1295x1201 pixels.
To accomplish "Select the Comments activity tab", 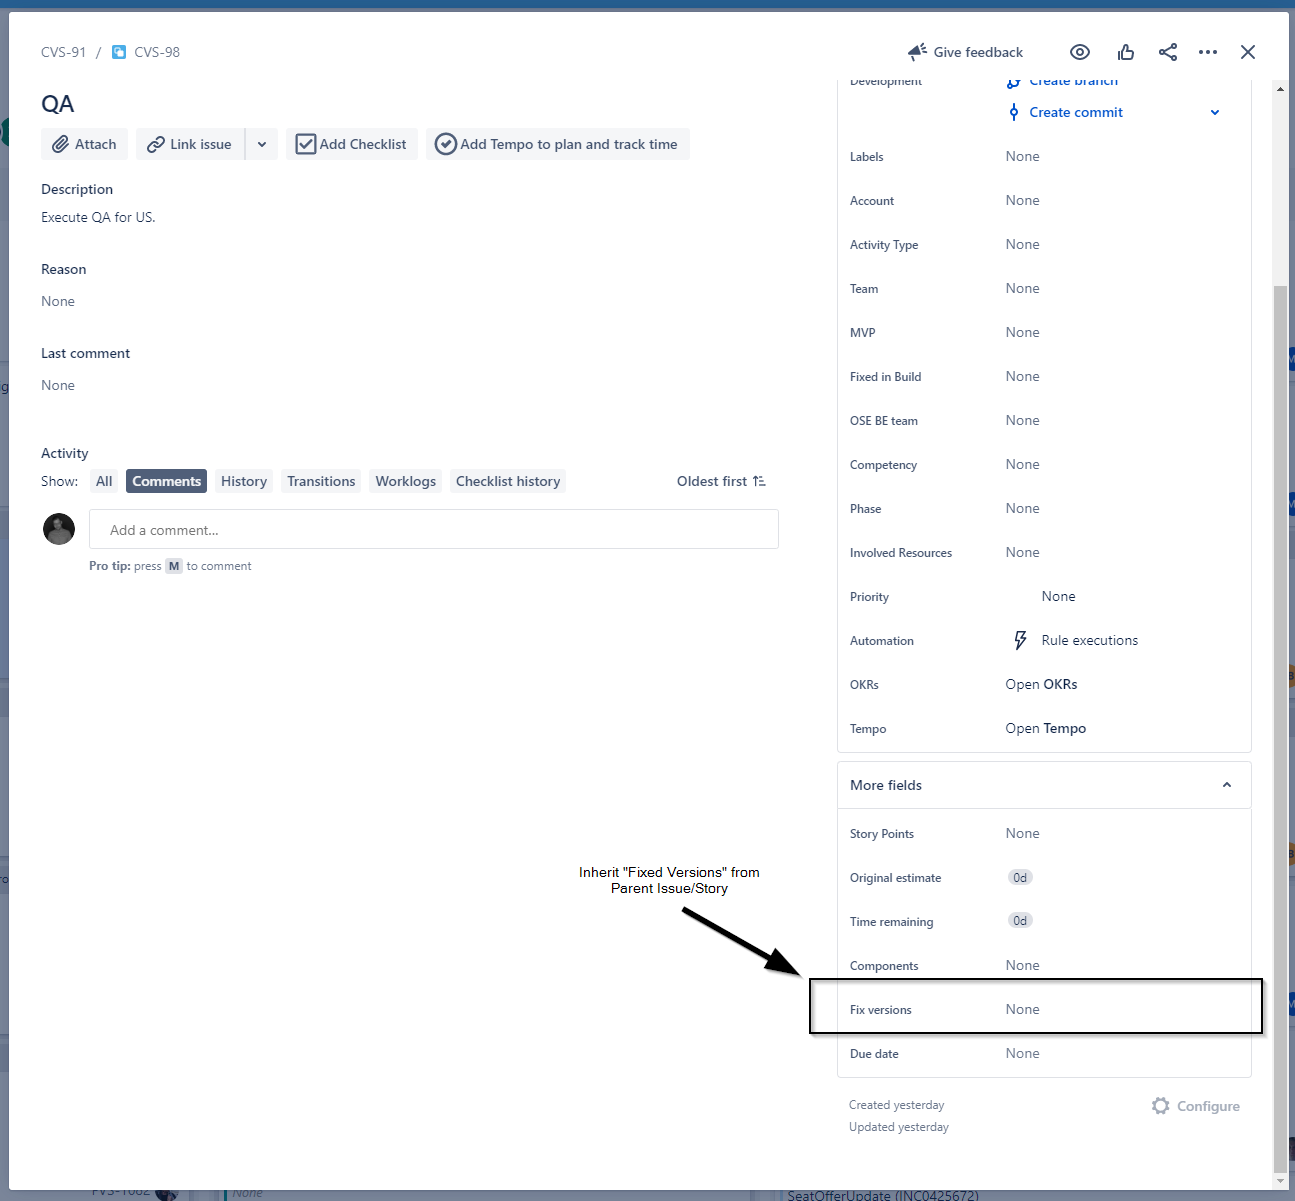I will click(x=167, y=481).
